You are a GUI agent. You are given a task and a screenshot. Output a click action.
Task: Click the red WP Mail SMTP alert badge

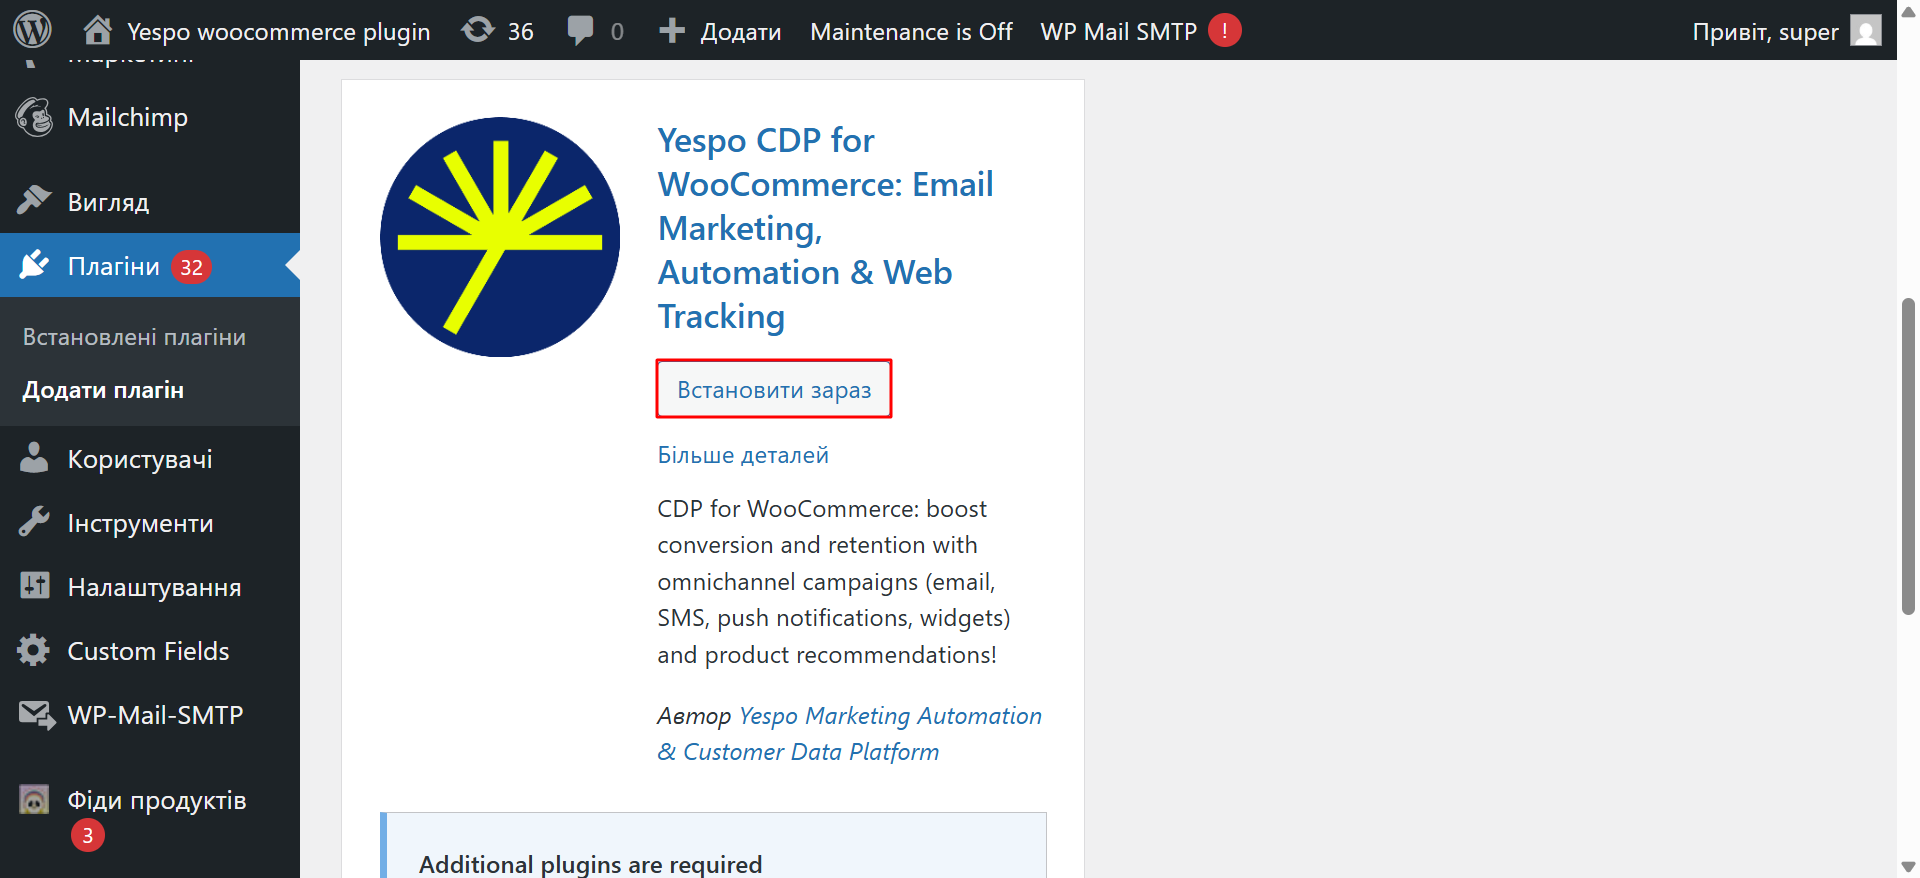1224,30
